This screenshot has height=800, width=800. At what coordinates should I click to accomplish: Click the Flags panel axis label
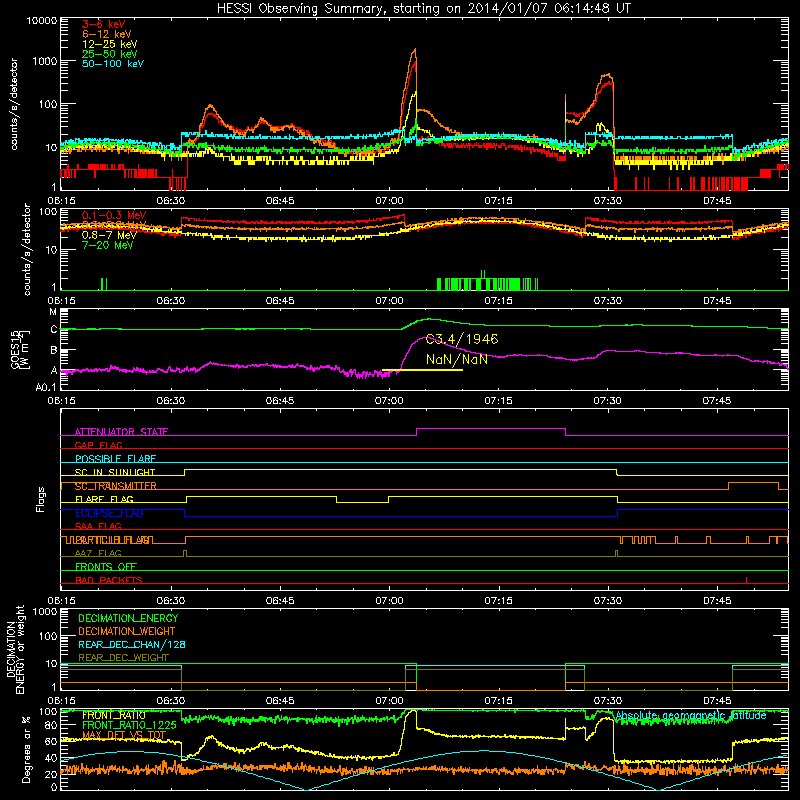point(40,499)
